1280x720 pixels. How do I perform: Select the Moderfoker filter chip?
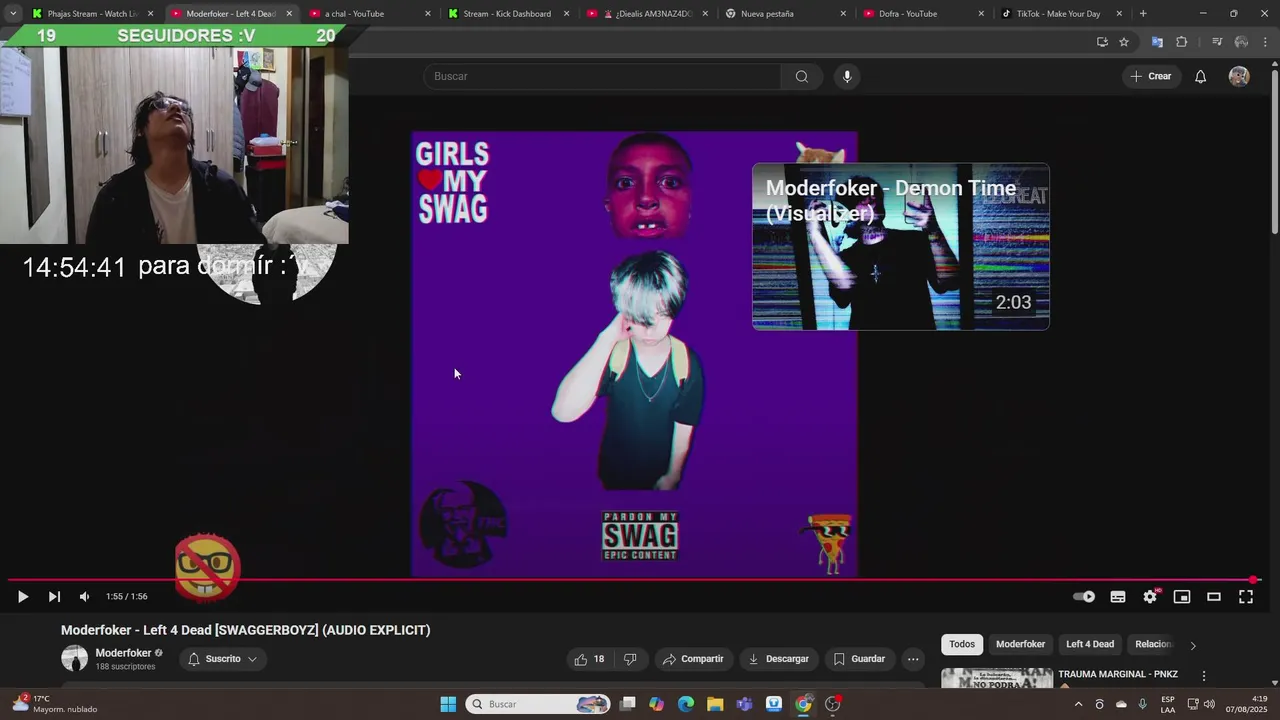tap(1020, 644)
